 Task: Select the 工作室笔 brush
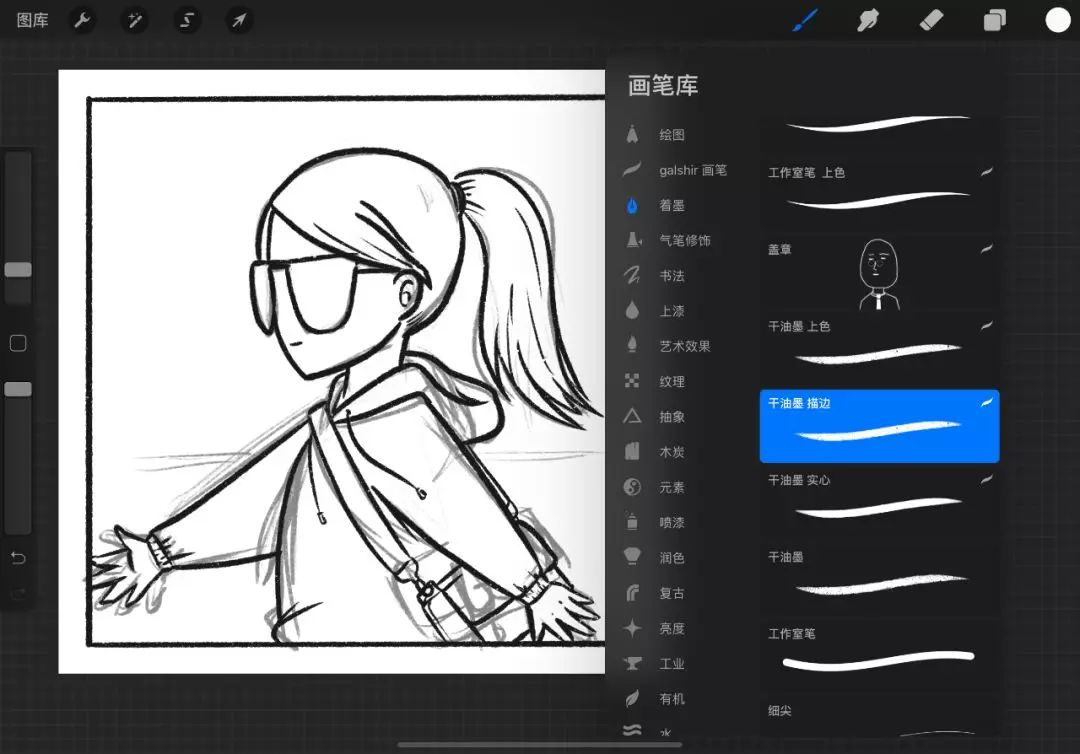[879, 650]
